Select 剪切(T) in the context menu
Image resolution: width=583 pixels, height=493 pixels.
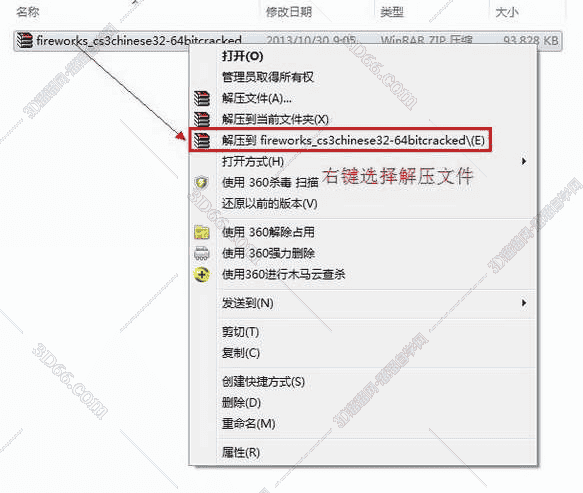[241, 332]
